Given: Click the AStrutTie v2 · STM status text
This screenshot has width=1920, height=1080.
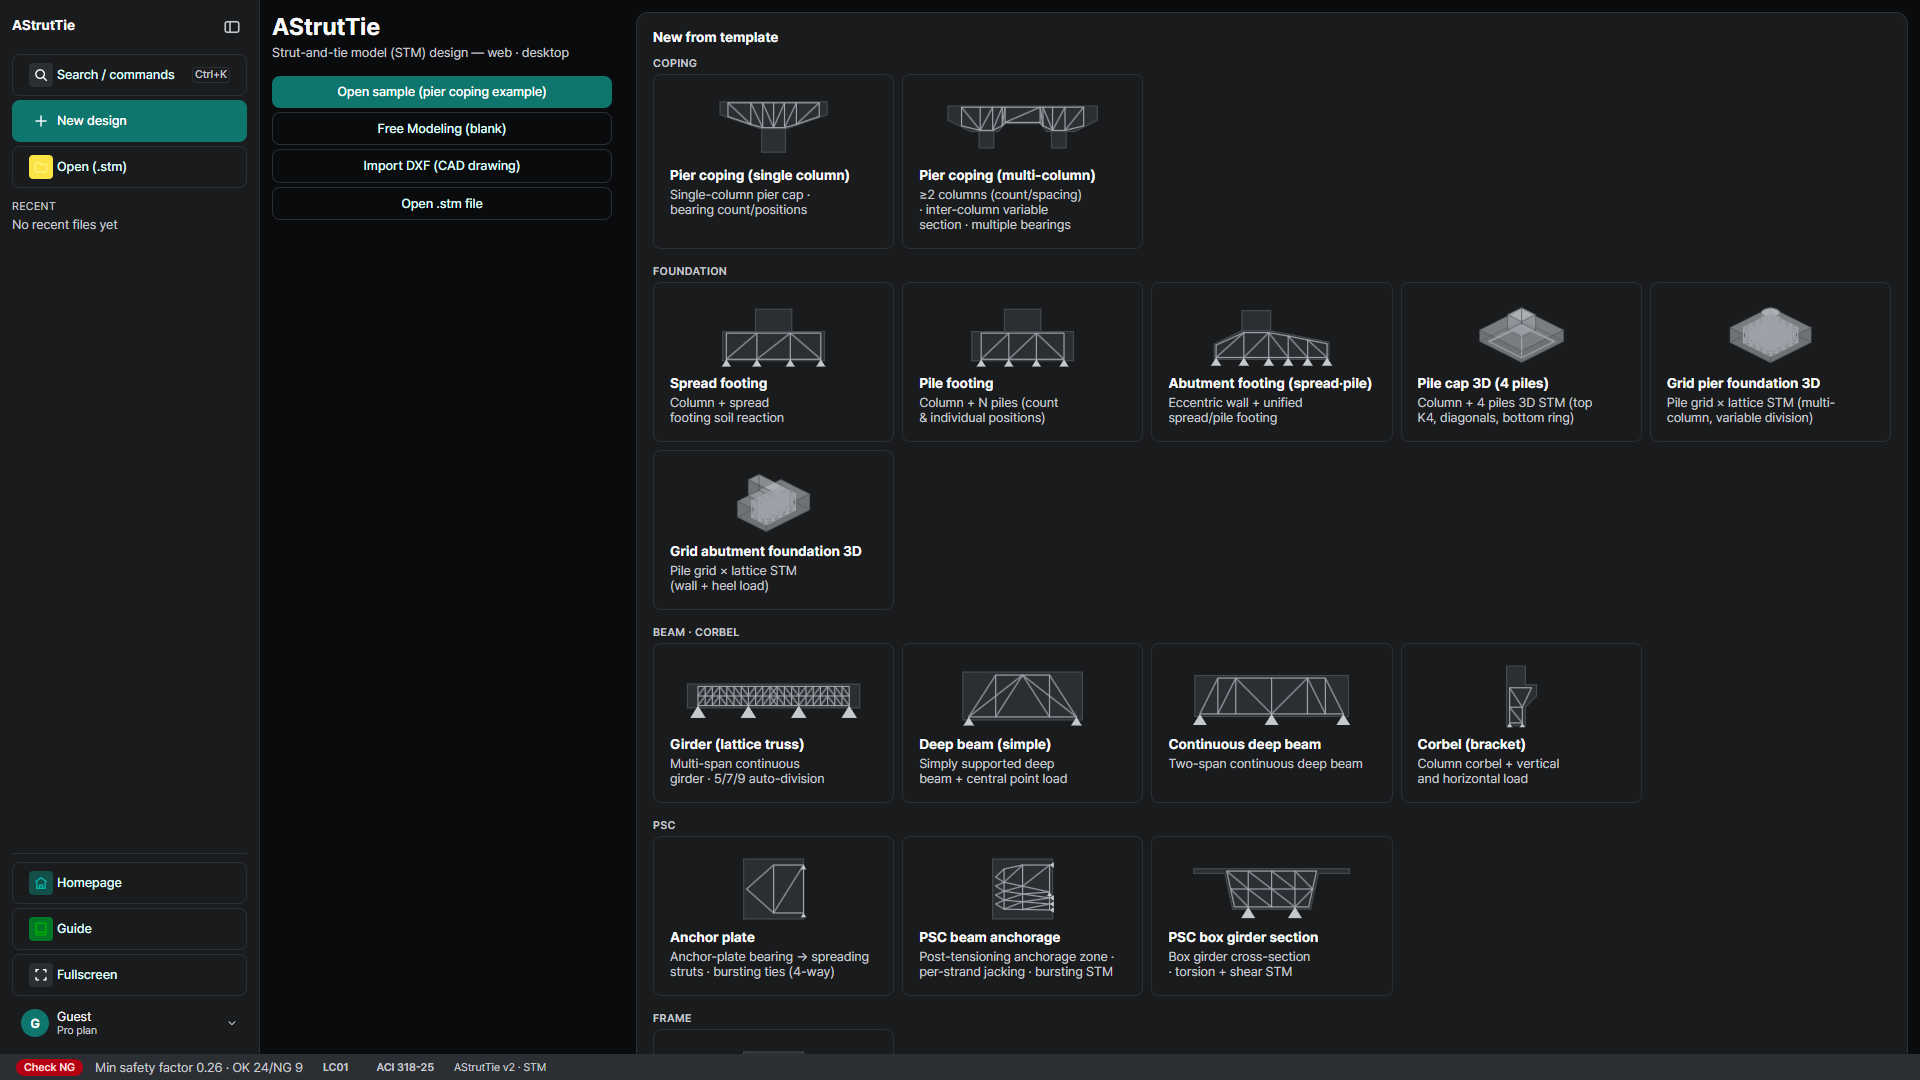Looking at the screenshot, I should click(500, 1068).
